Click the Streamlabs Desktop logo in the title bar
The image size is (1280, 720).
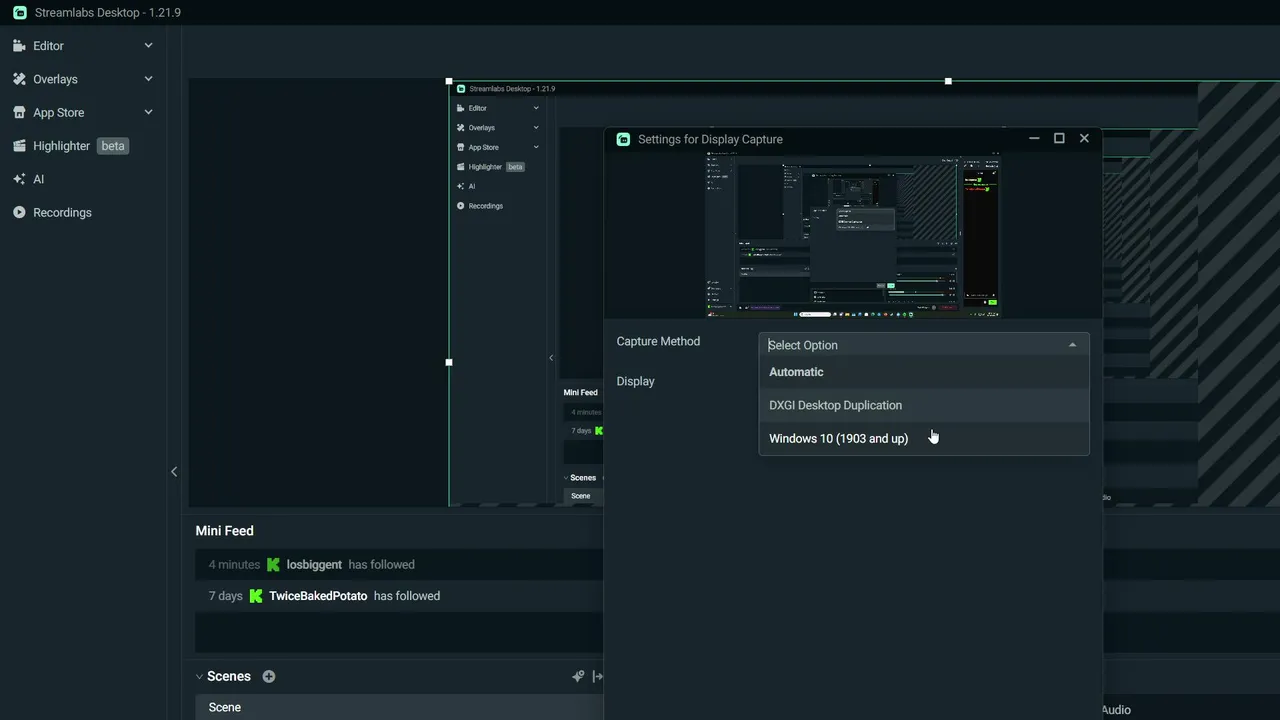click(x=20, y=13)
